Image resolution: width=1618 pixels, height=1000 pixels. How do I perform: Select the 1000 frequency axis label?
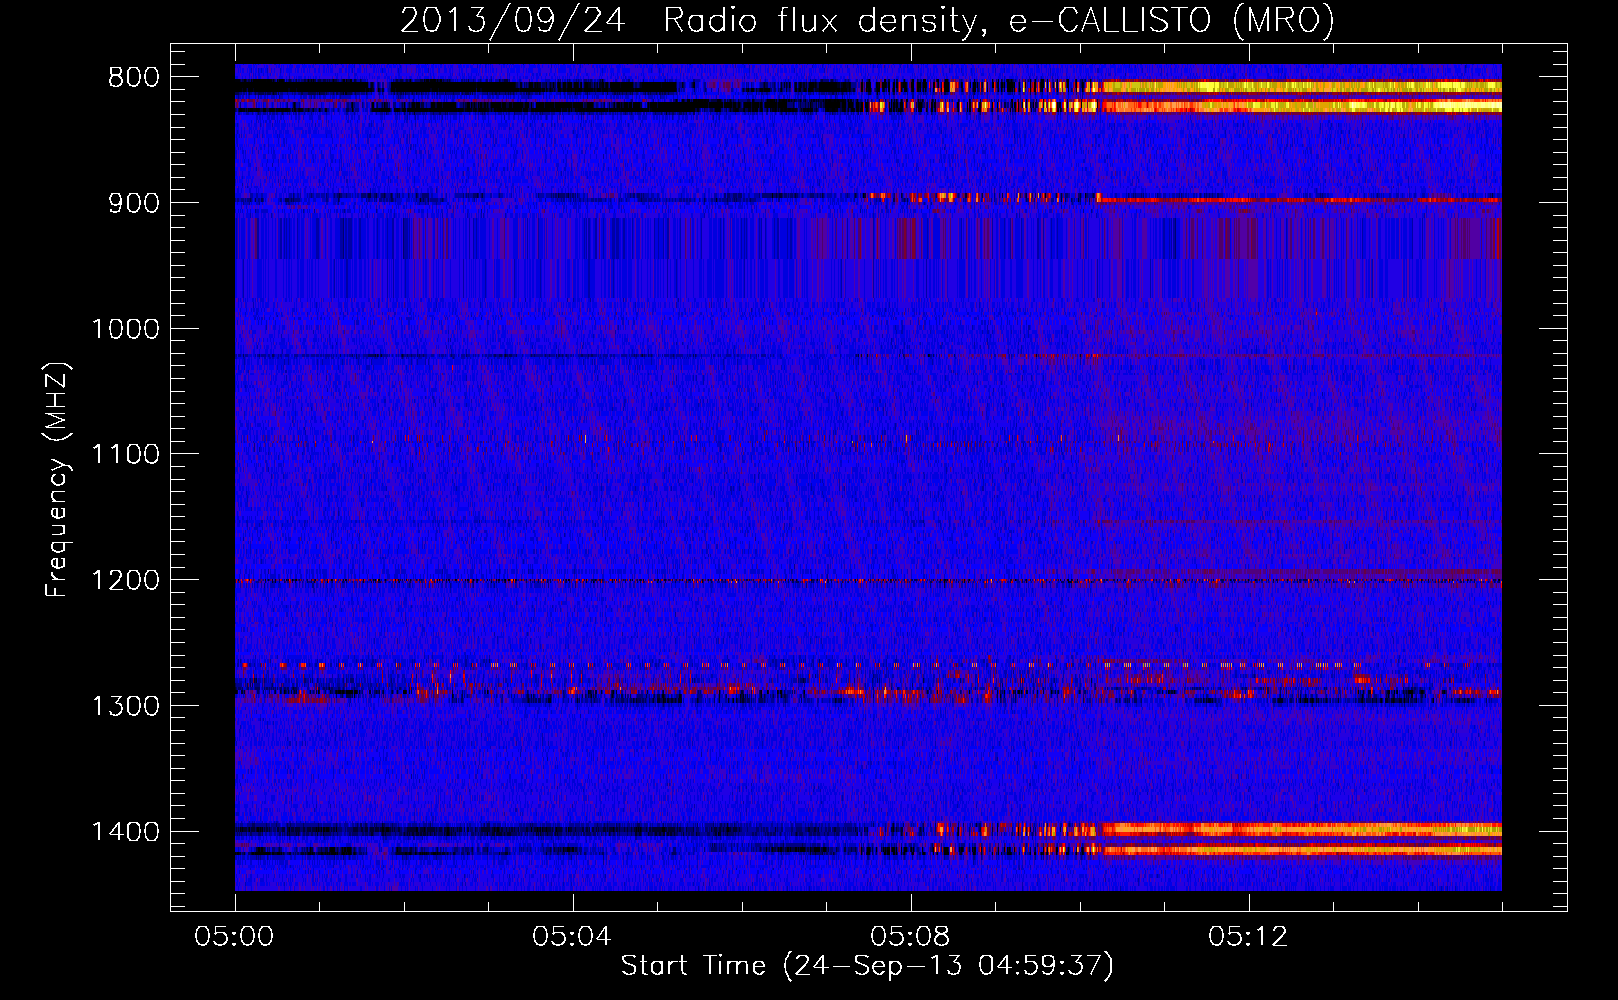click(125, 329)
